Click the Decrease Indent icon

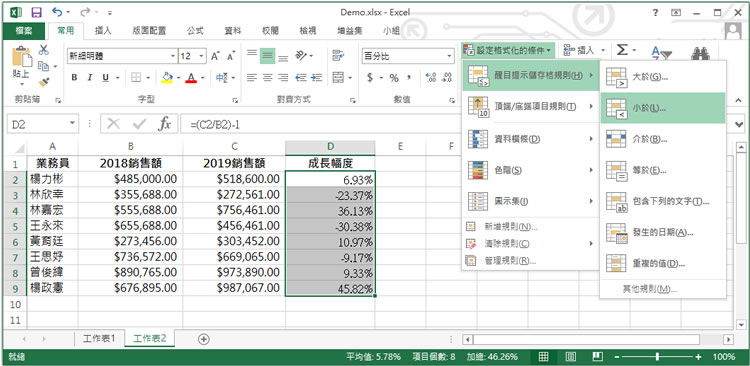click(x=301, y=78)
